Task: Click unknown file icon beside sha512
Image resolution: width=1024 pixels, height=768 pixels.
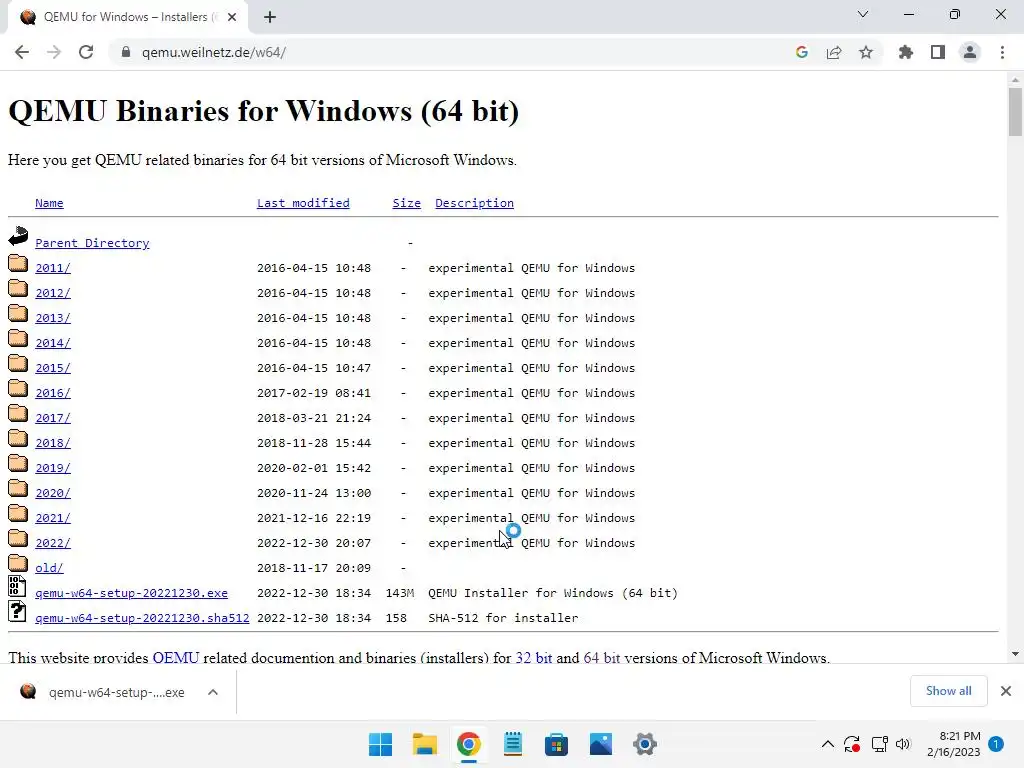Action: click(18, 611)
